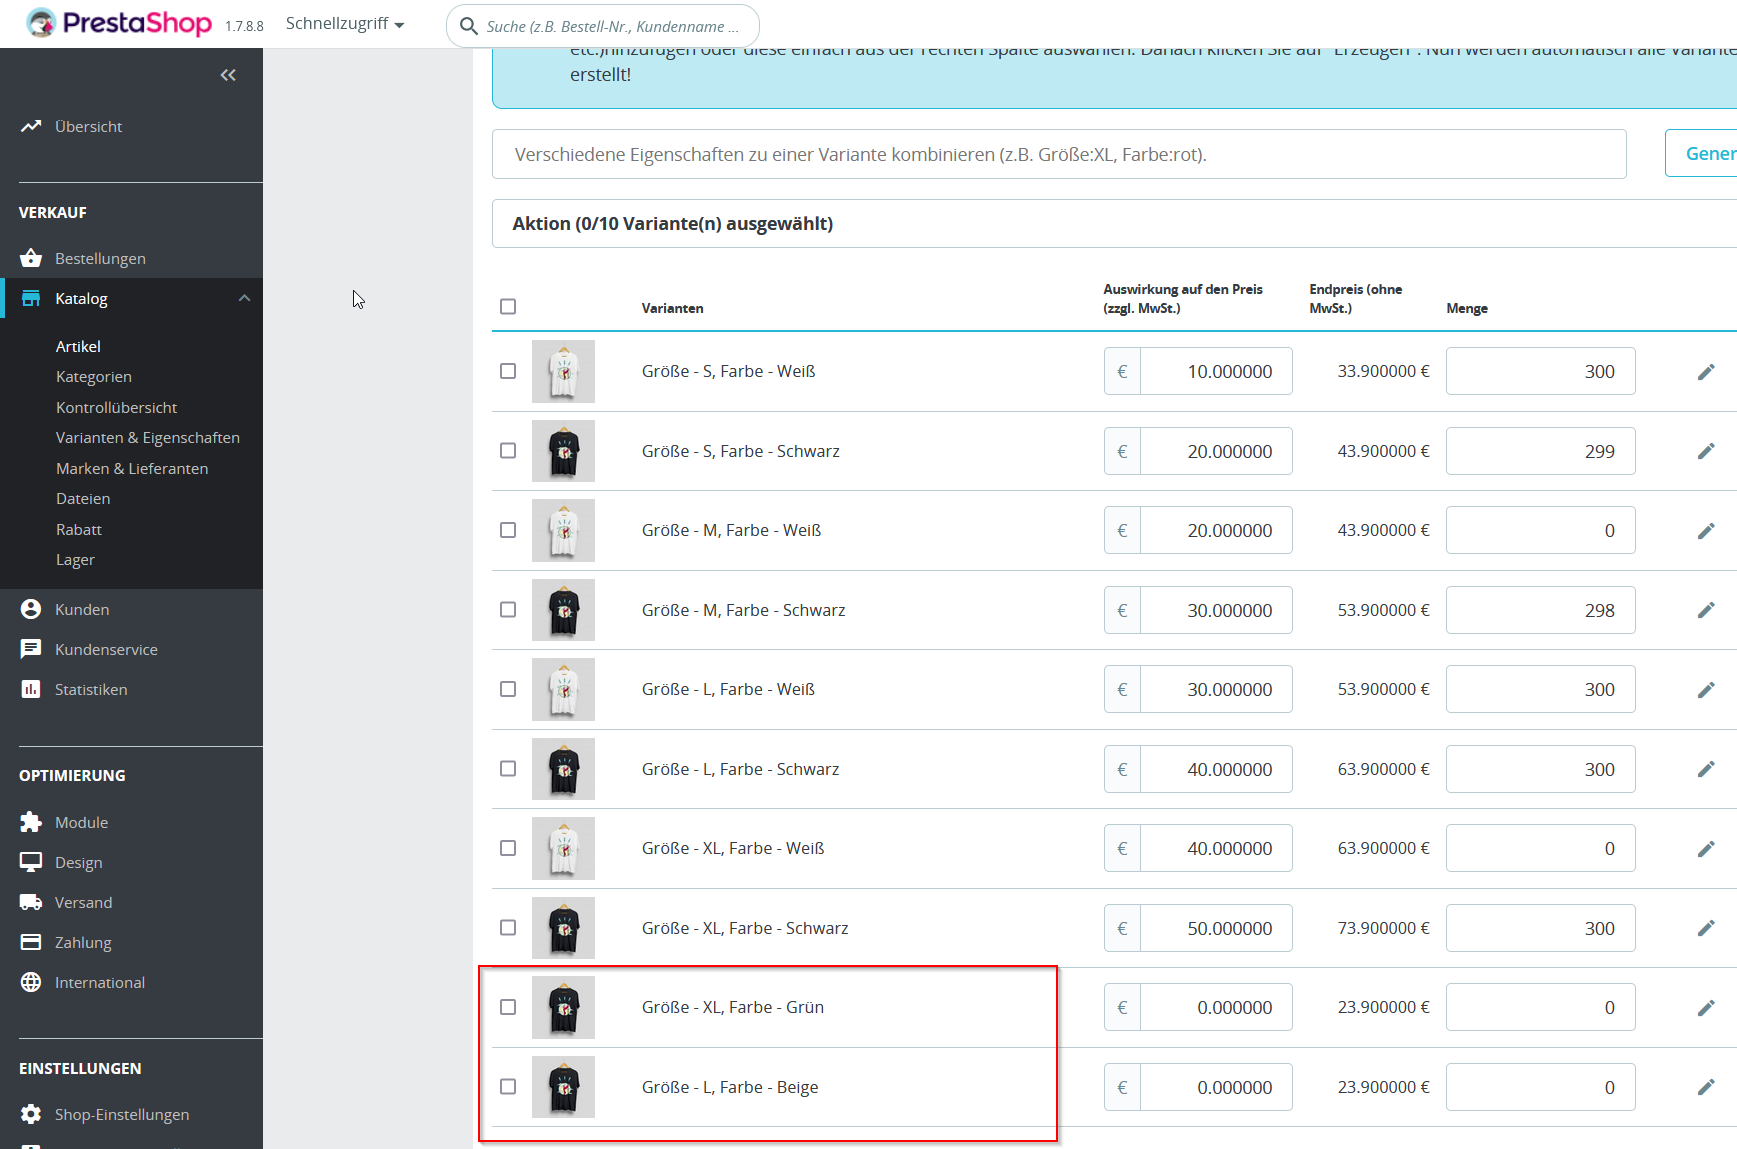Check the Größe S, Farbe Schwarz variant
This screenshot has height=1149, width=1737.
pyautogui.click(x=508, y=451)
